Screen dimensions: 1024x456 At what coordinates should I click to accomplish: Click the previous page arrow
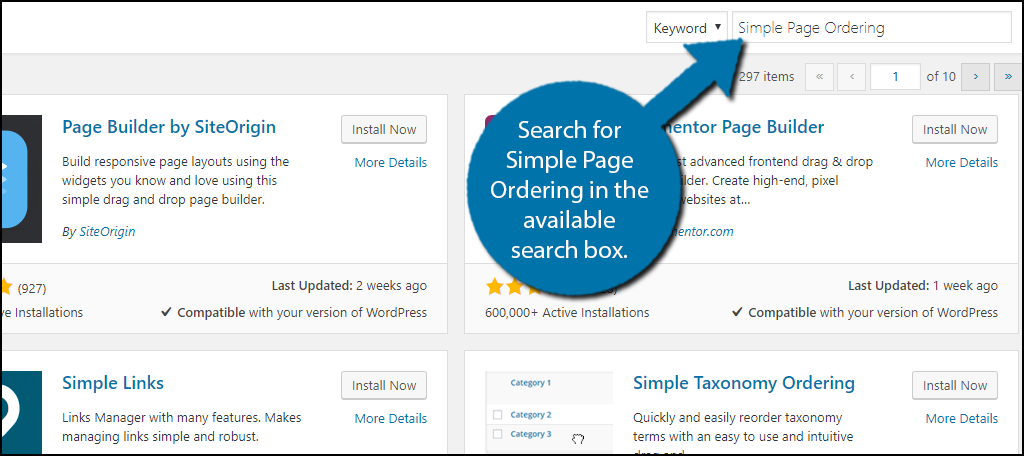(x=851, y=76)
